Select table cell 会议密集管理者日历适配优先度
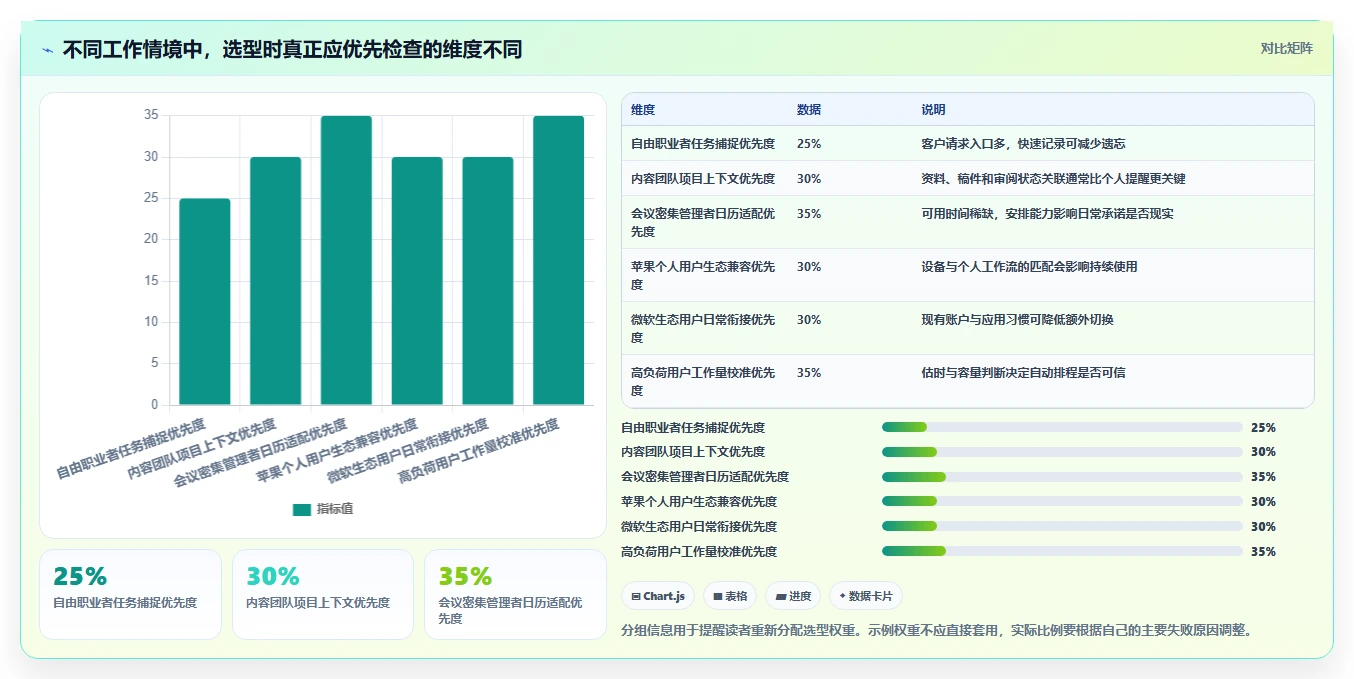This screenshot has width=1354, height=679. click(x=703, y=222)
